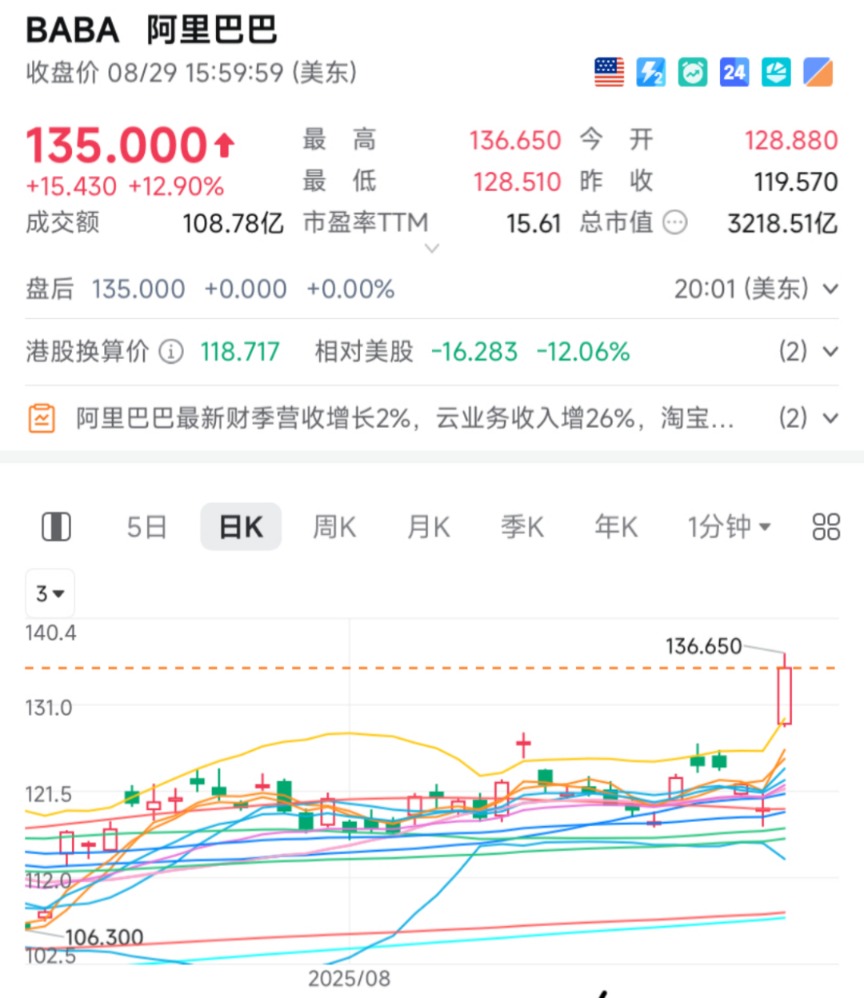Tap the 最低 128.510 value
The width and height of the screenshot is (864, 998).
[516, 182]
